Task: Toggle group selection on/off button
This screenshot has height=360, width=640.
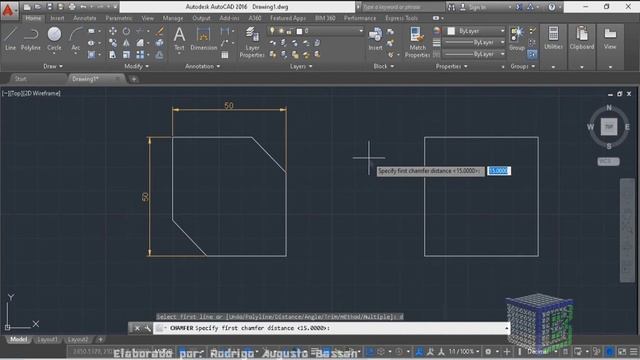Action: 532,54
